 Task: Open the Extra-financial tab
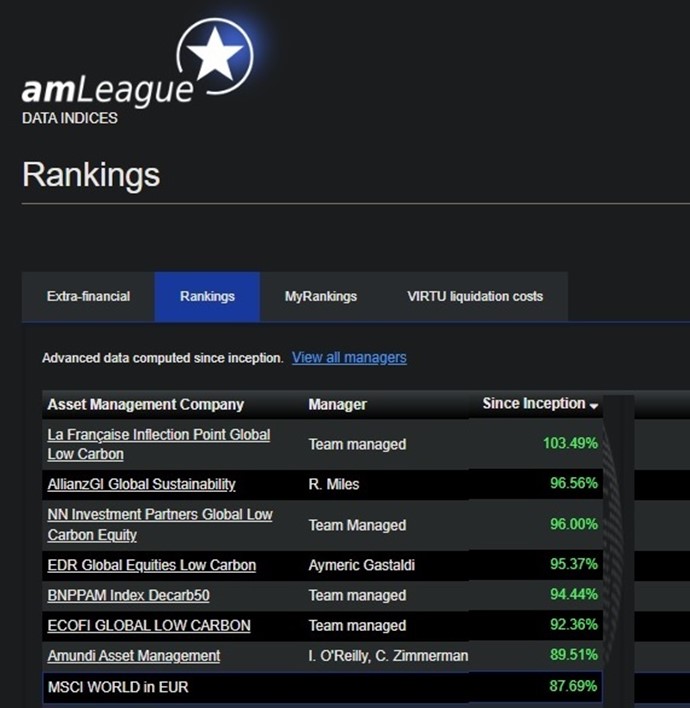tap(88, 297)
